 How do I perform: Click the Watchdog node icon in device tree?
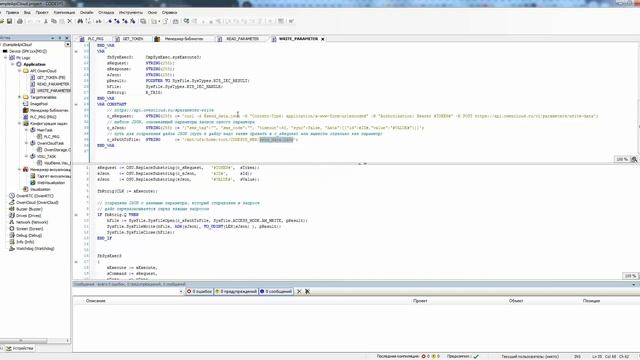pyautogui.click(x=12, y=249)
